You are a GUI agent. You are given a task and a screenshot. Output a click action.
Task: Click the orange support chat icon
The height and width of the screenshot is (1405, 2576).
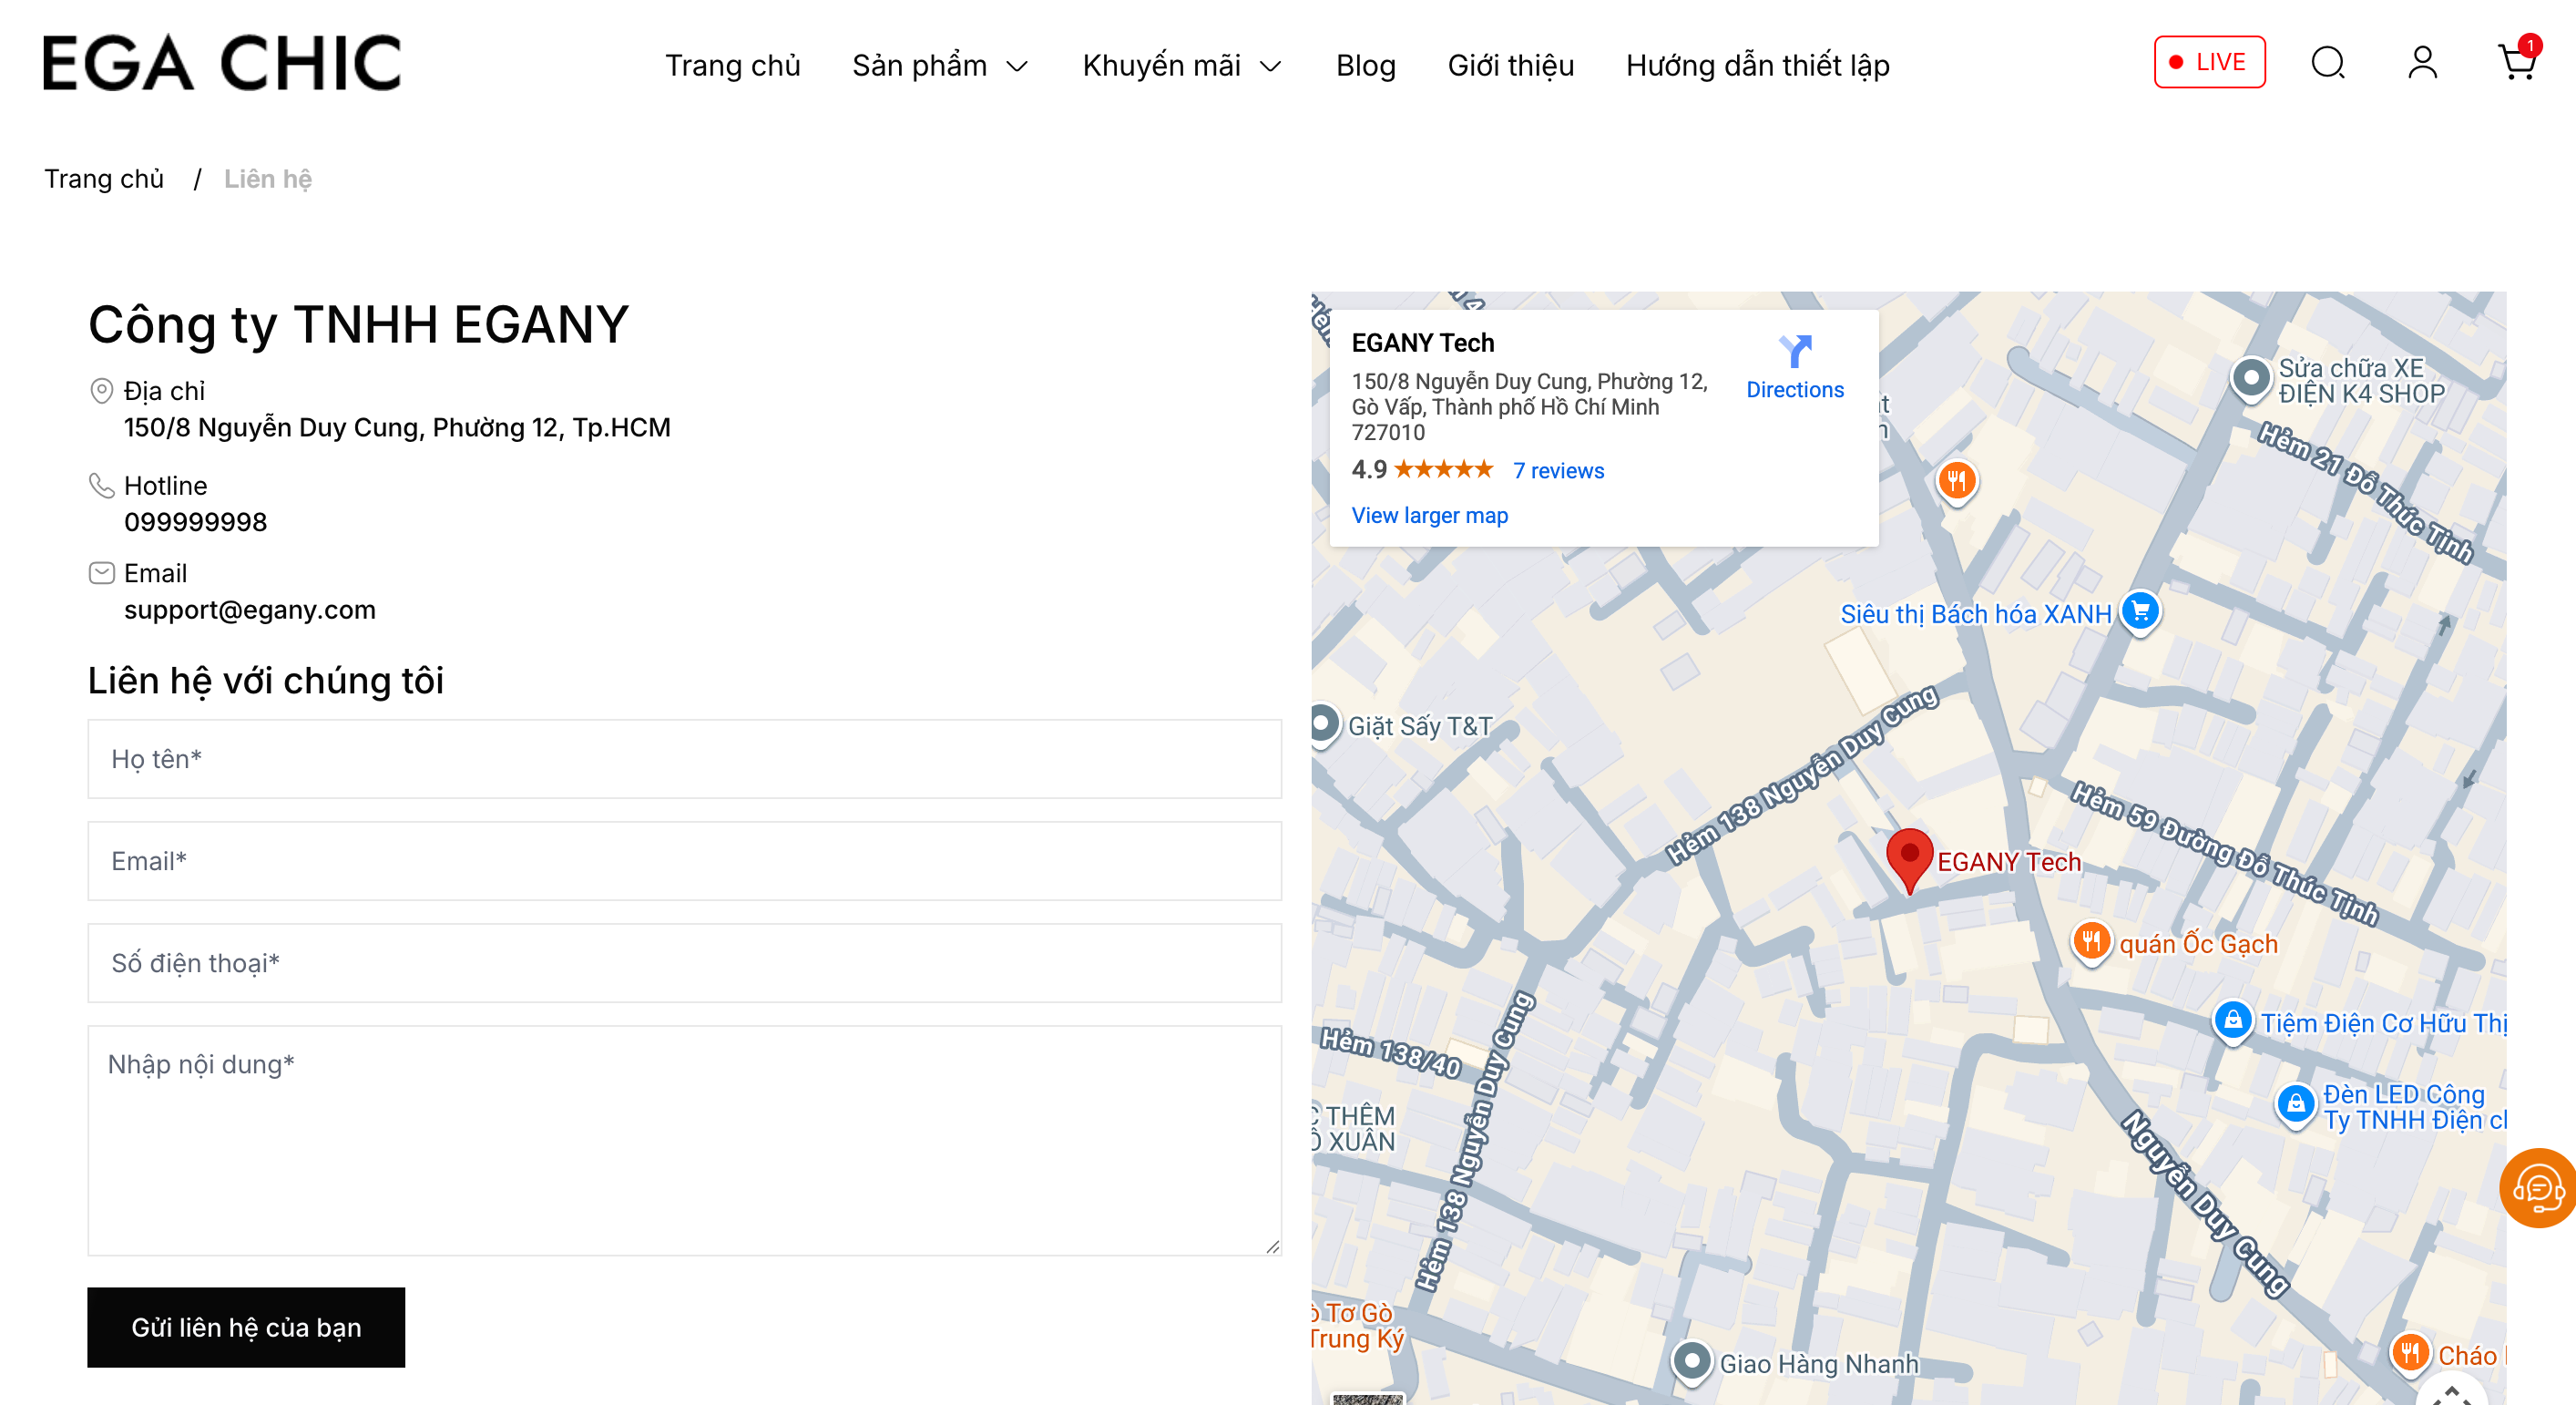2539,1187
